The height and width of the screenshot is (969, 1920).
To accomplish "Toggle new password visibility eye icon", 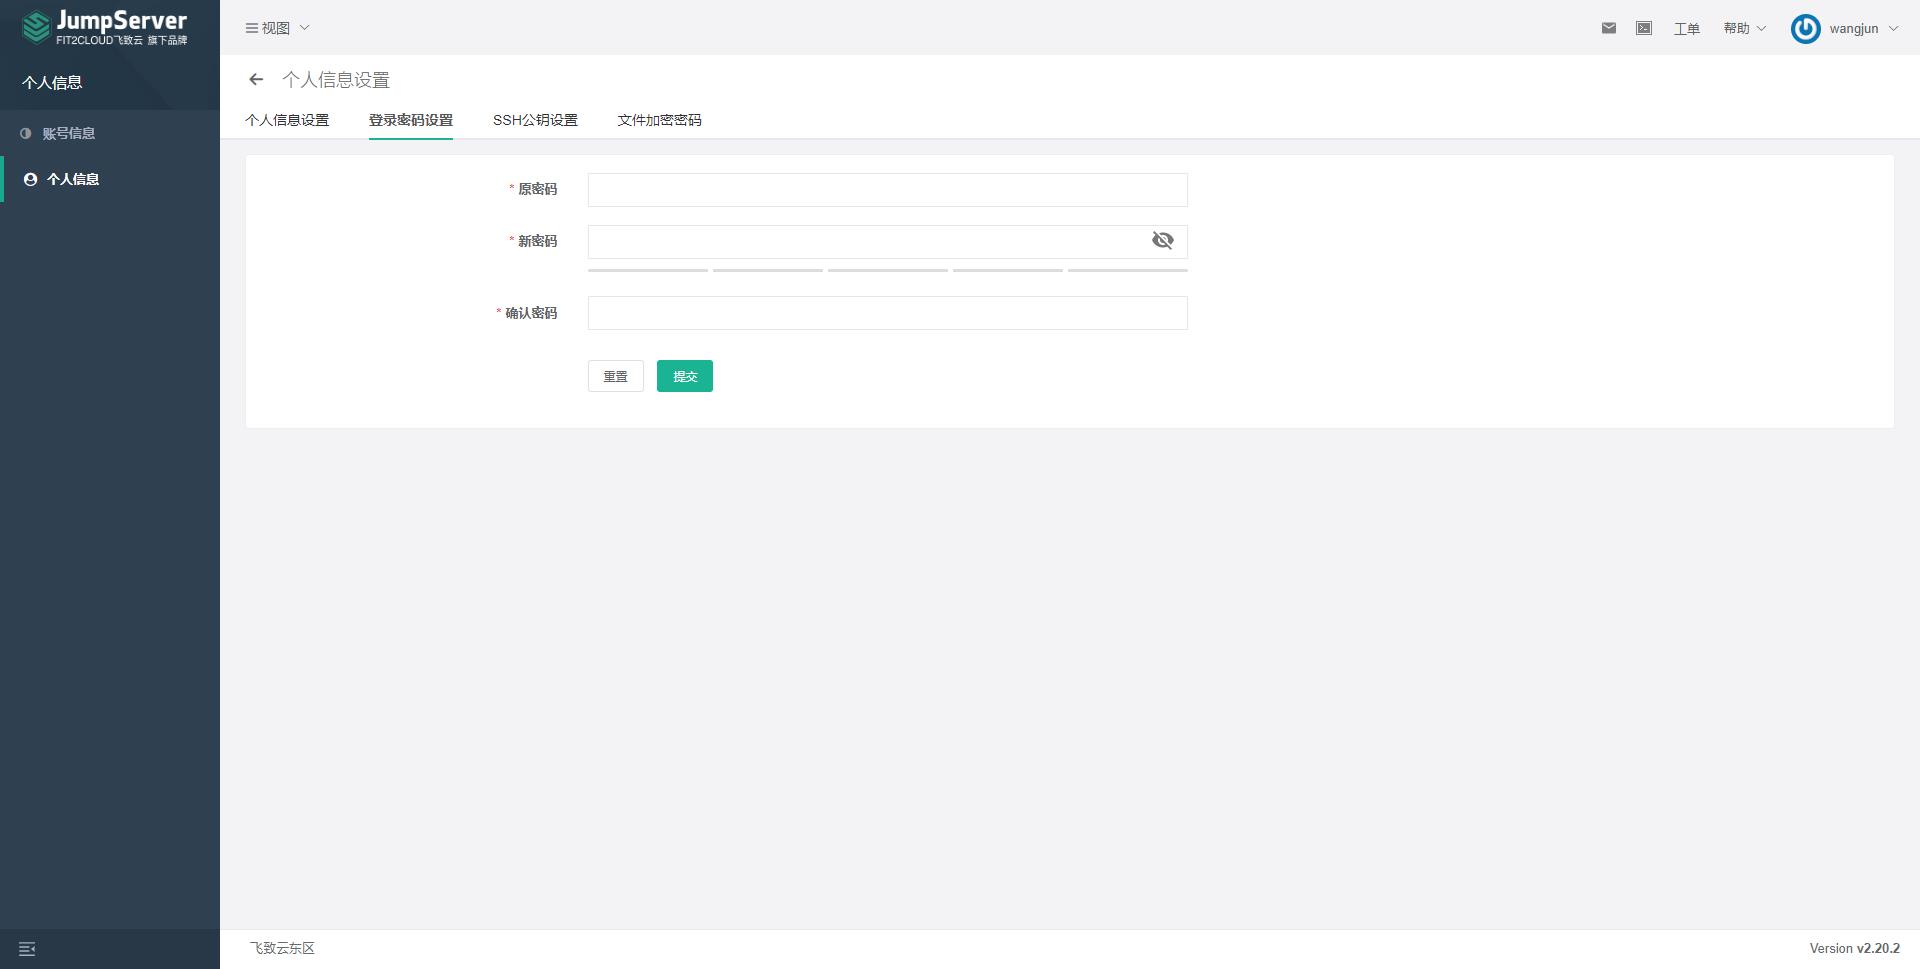I will click(1162, 241).
